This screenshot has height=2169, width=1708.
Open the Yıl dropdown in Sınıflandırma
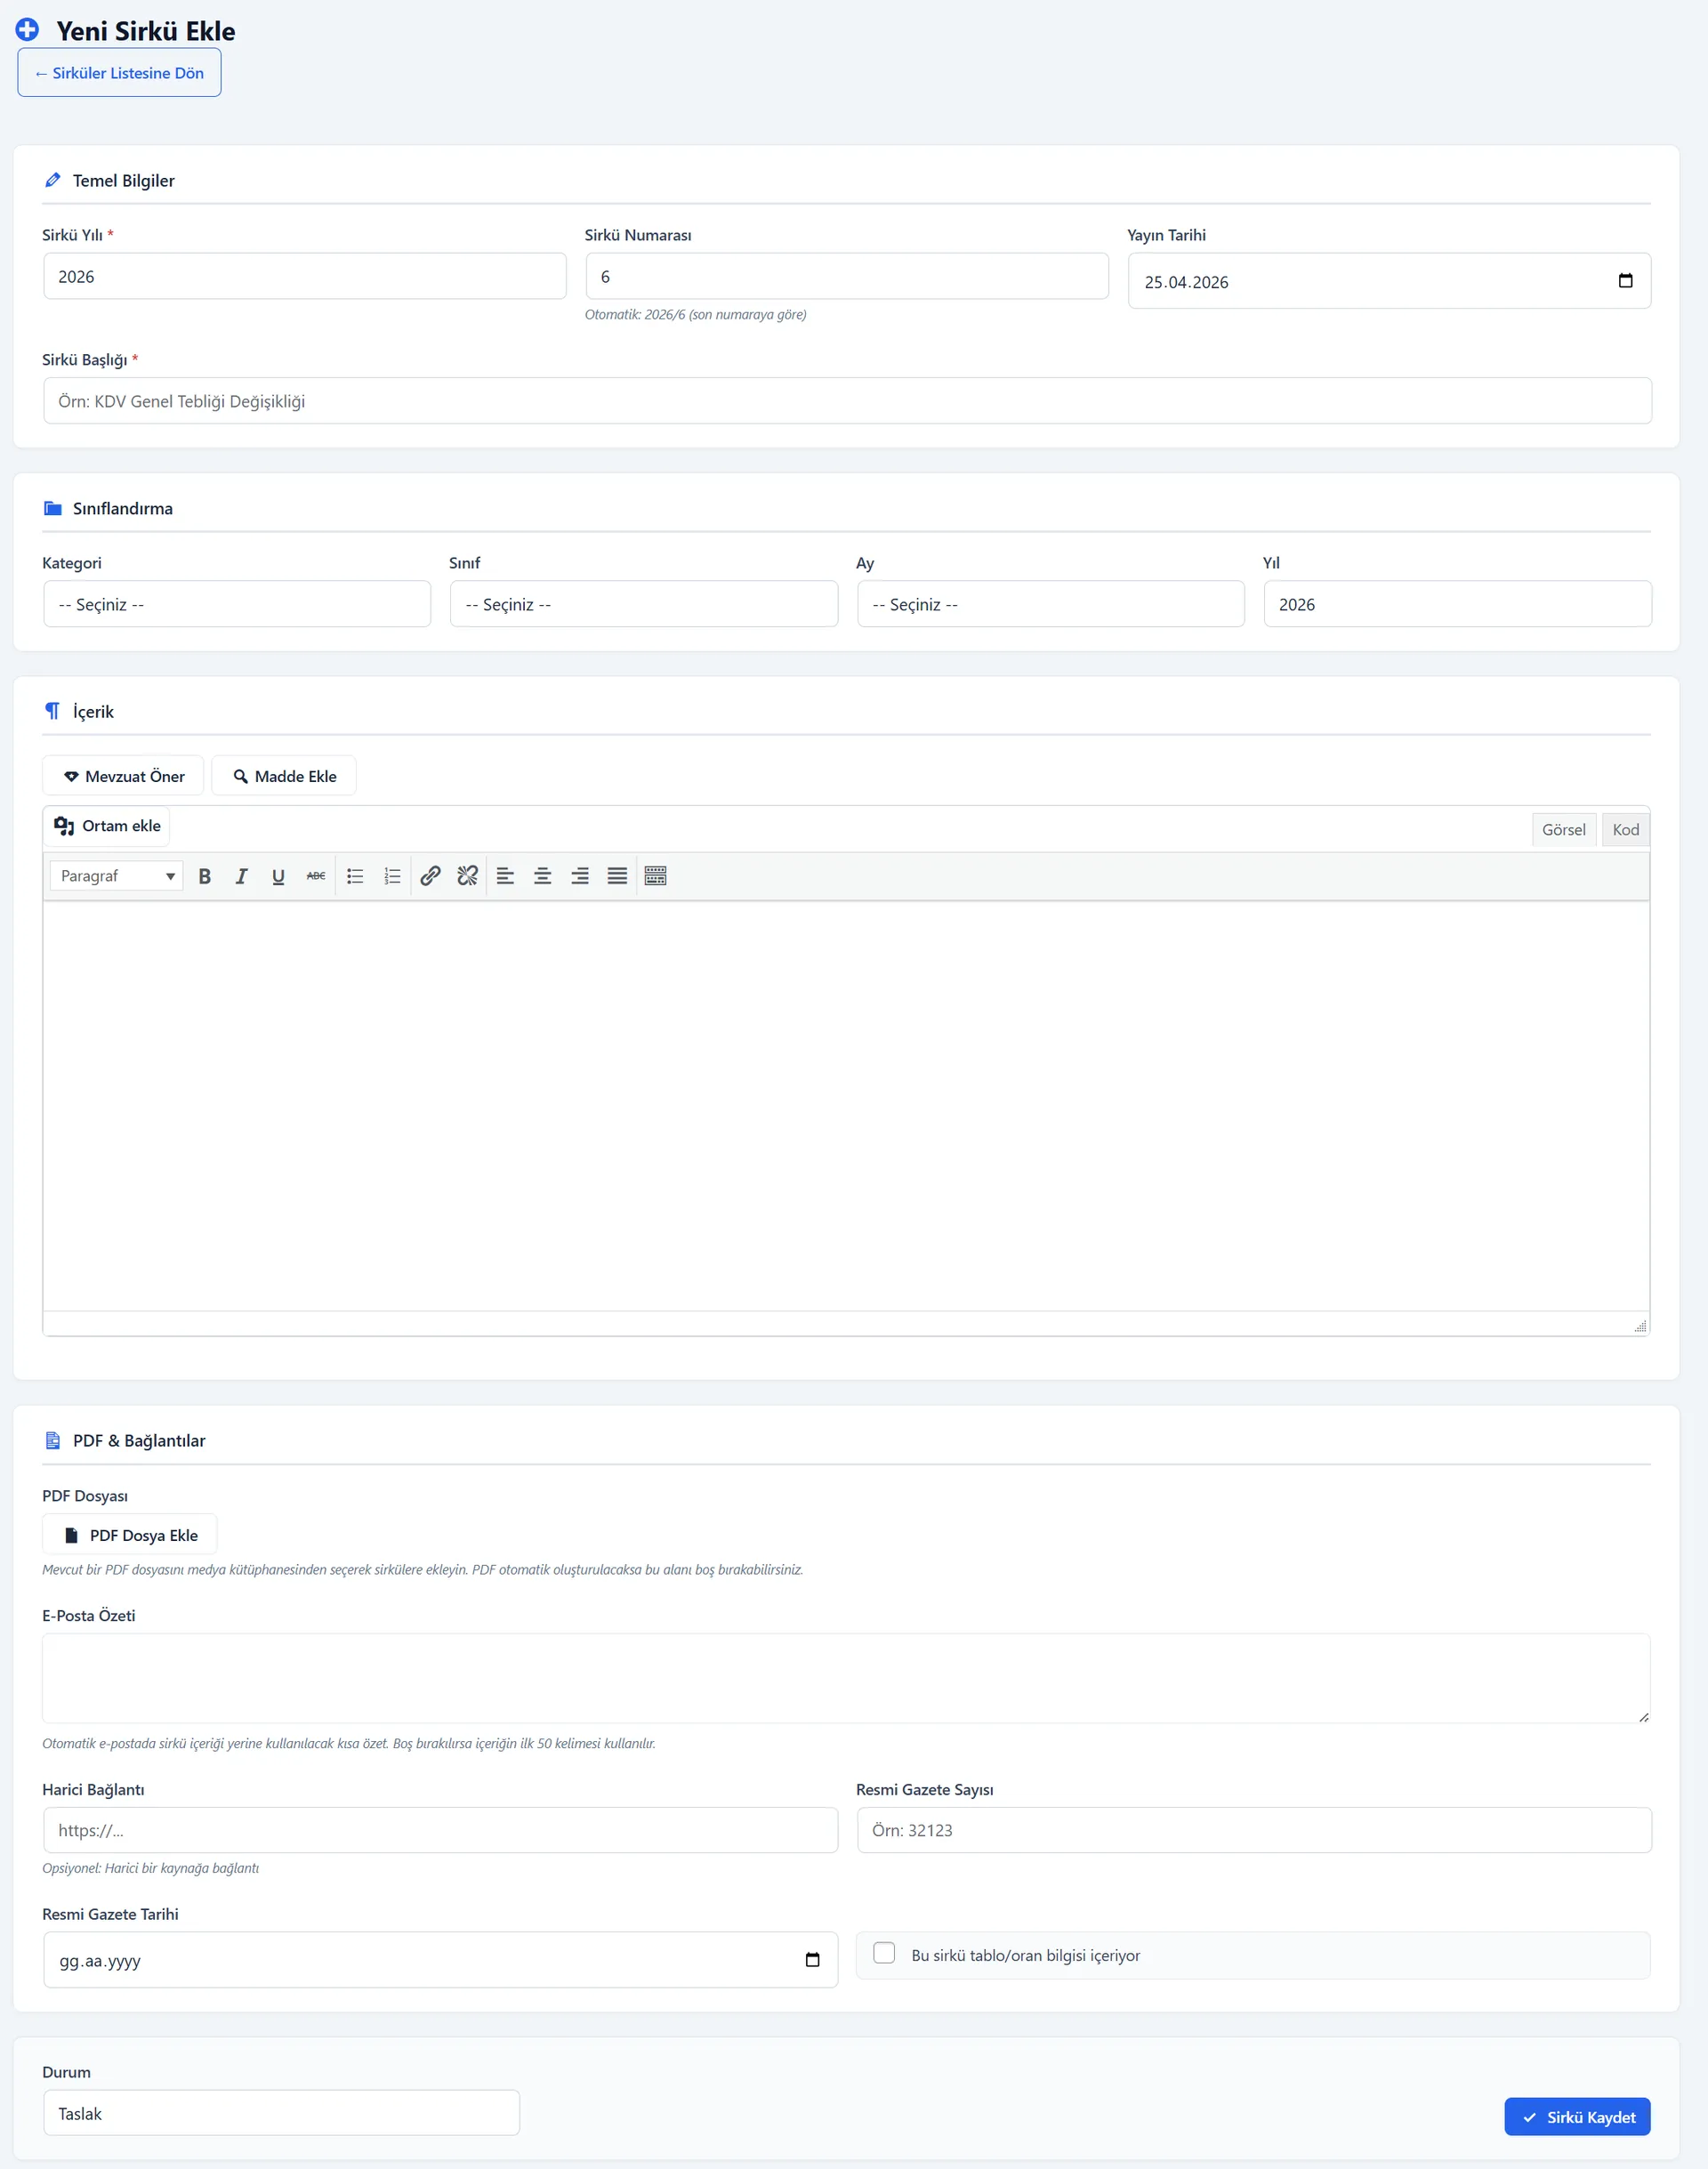pos(1458,604)
